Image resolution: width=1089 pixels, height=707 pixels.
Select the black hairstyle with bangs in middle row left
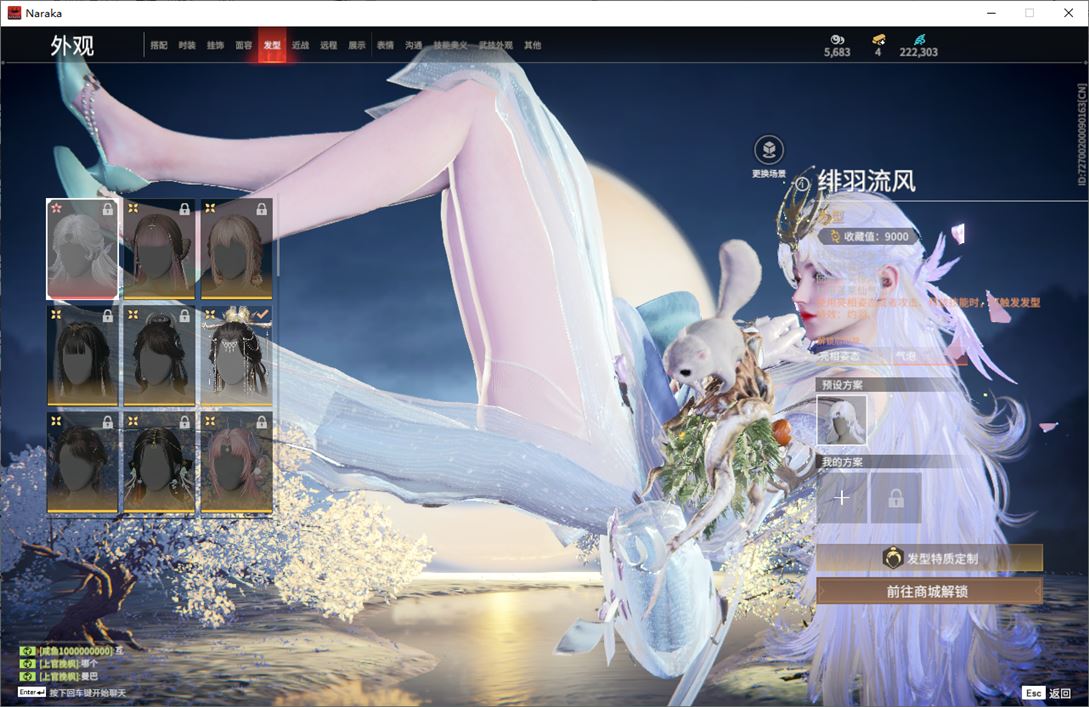click(82, 356)
